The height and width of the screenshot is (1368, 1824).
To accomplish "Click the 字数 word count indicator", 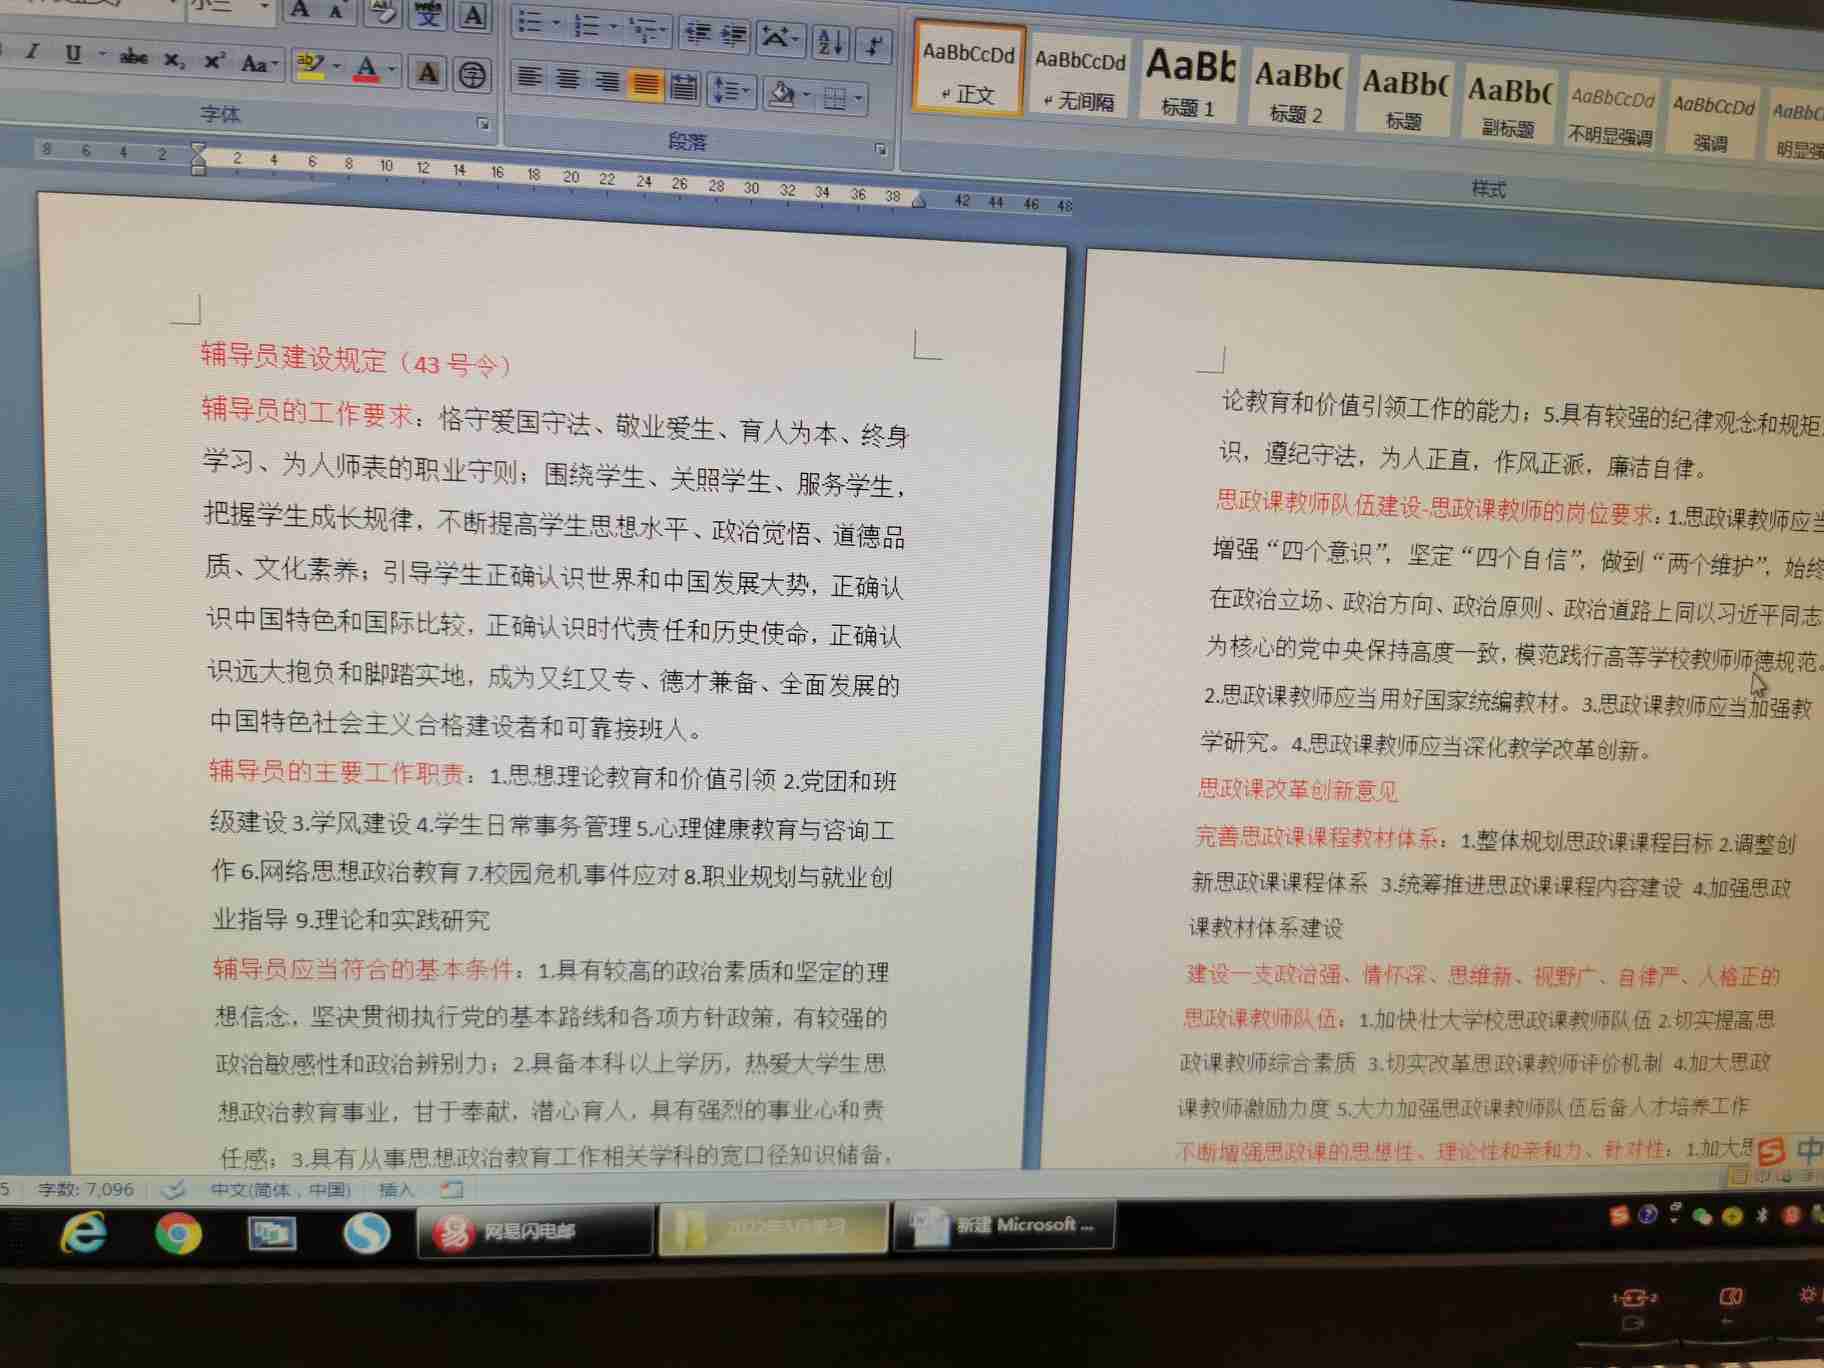I will pos(85,1189).
